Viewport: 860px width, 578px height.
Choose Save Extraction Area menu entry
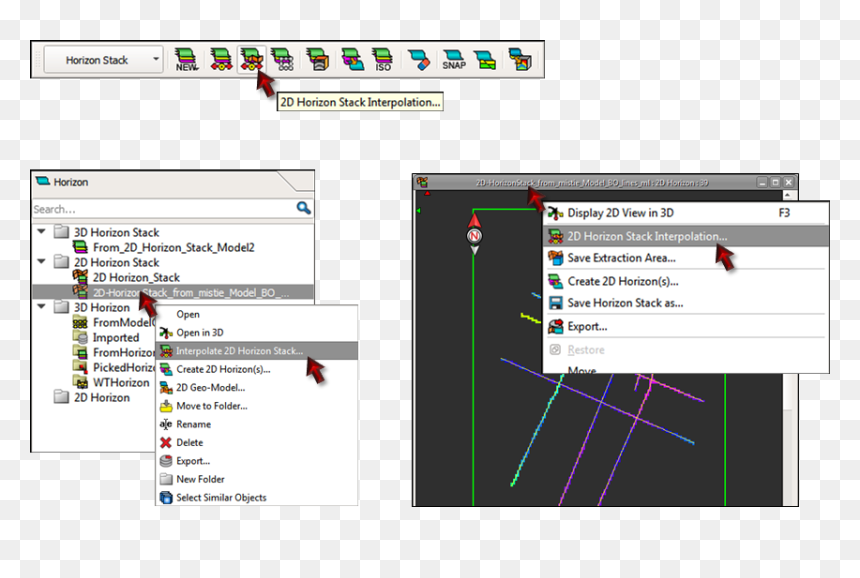pos(686,258)
